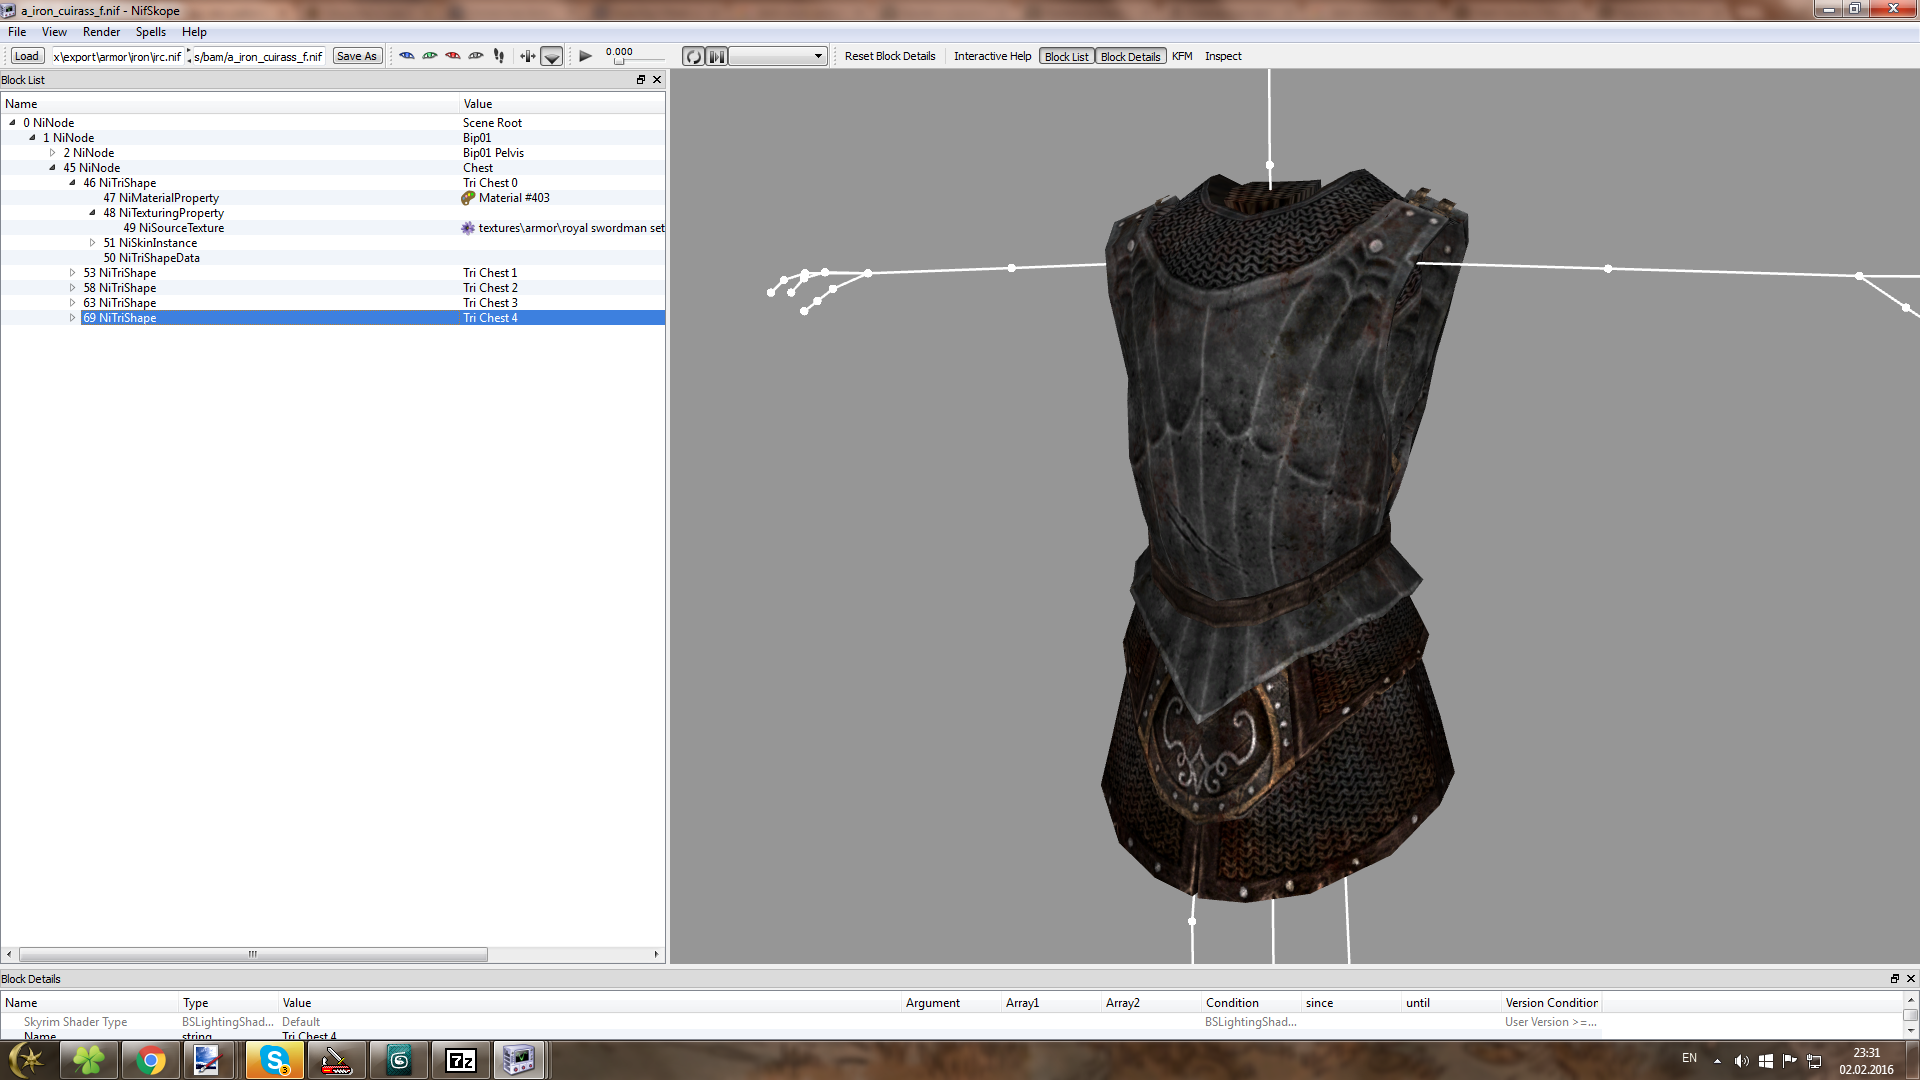Image resolution: width=1920 pixels, height=1080 pixels.
Task: Open the View menu
Action: click(54, 32)
